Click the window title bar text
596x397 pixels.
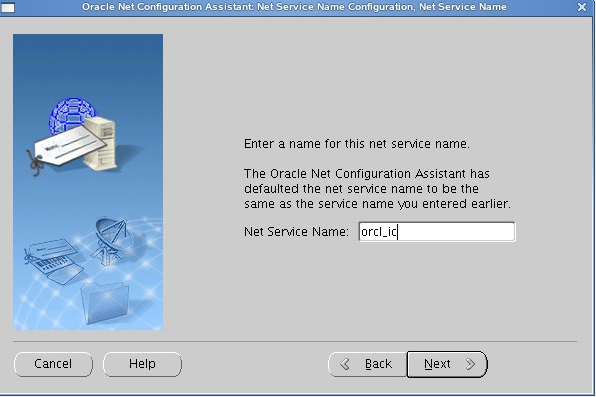point(294,7)
